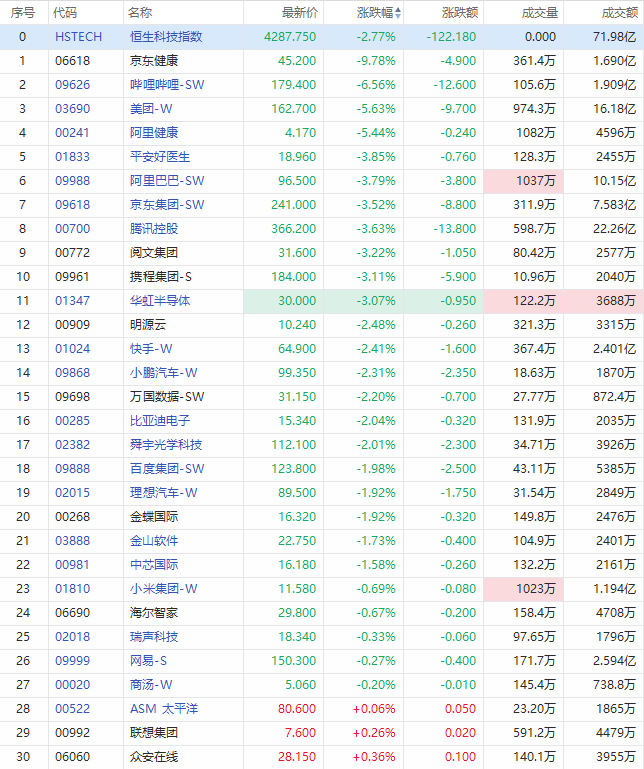This screenshot has height=769, width=644.
Task: Open 哔哩哔哩-SW stock name
Action: point(167,85)
